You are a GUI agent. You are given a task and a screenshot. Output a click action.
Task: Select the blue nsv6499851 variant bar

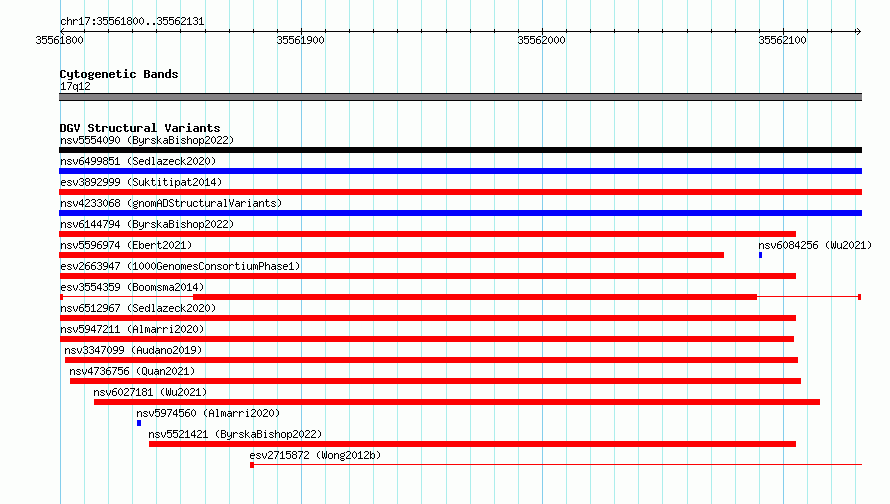point(460,171)
